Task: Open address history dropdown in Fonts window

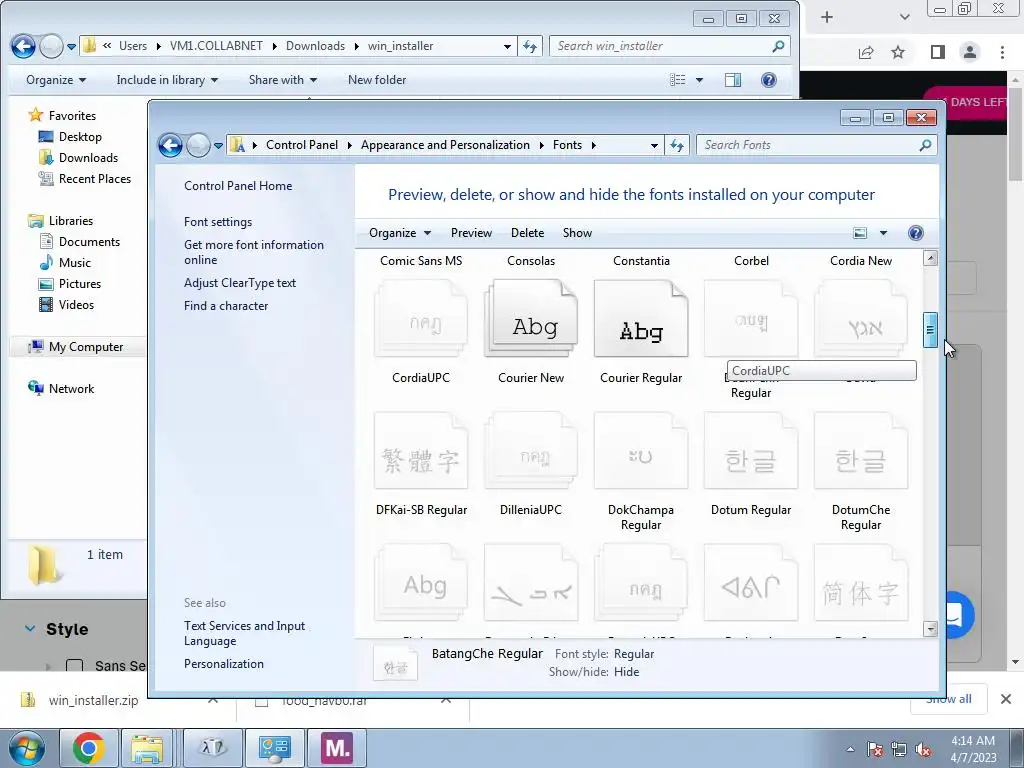Action: 654,146
